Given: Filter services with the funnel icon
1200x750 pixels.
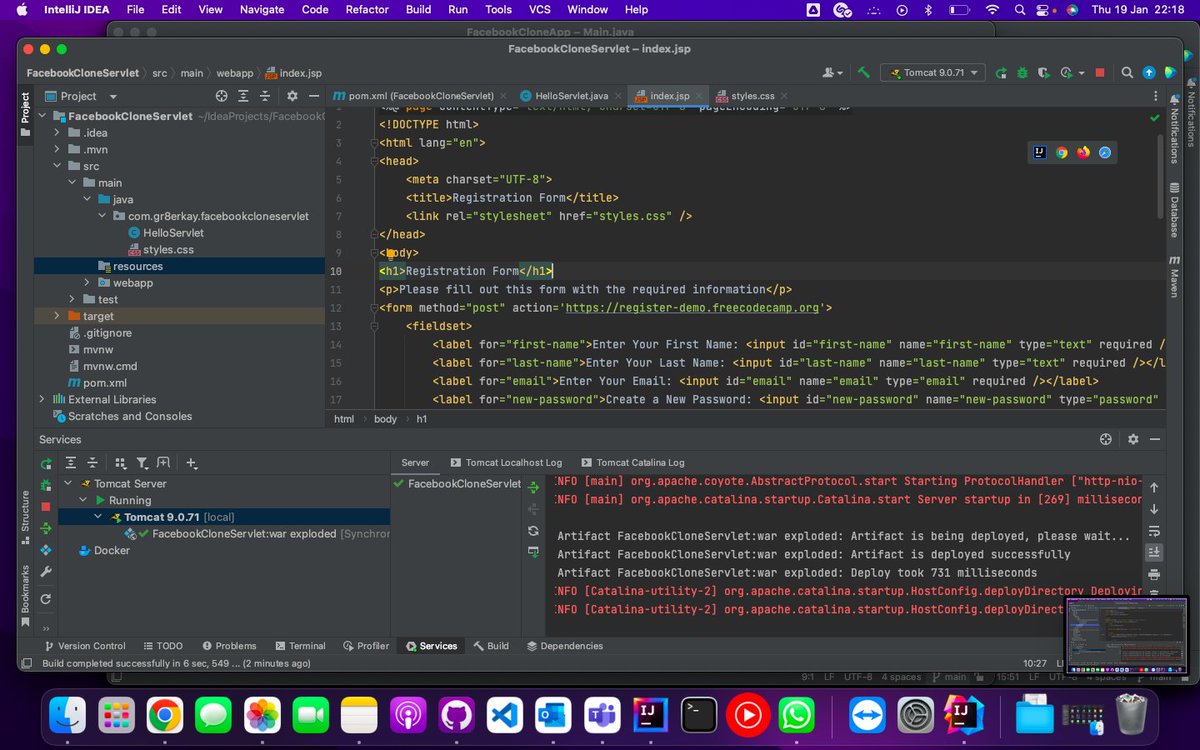Looking at the screenshot, I should click(x=141, y=462).
